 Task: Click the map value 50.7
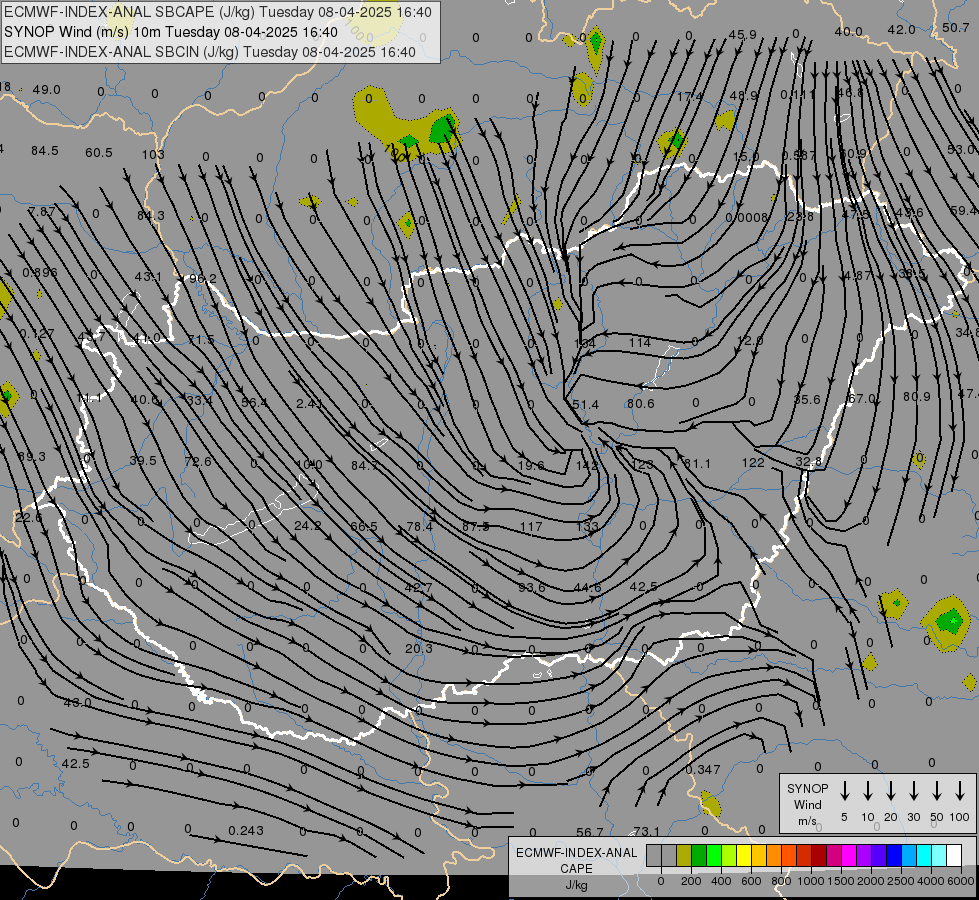(x=956, y=27)
